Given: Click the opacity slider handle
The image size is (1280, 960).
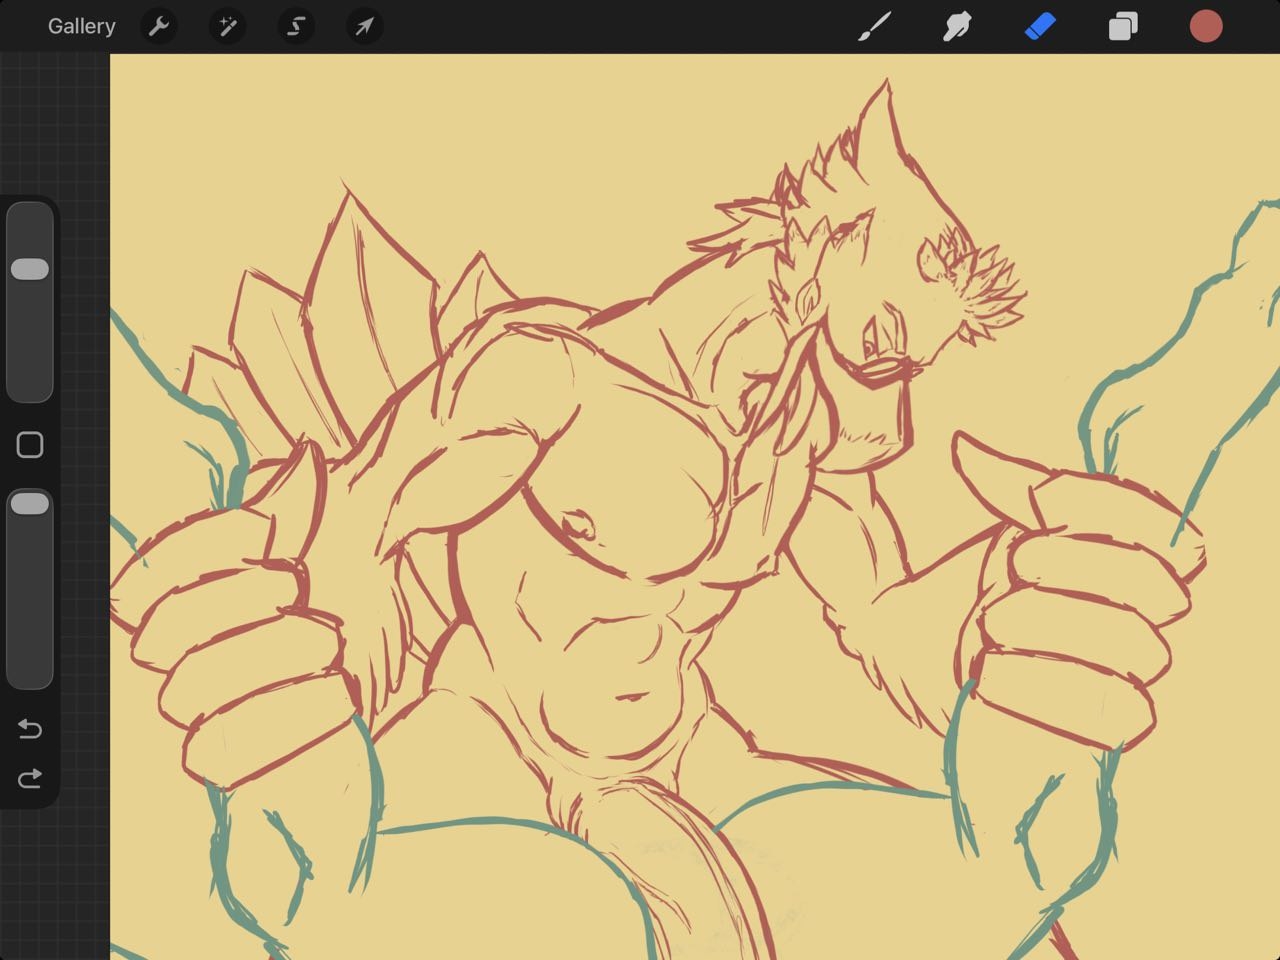Looking at the screenshot, I should [x=30, y=504].
